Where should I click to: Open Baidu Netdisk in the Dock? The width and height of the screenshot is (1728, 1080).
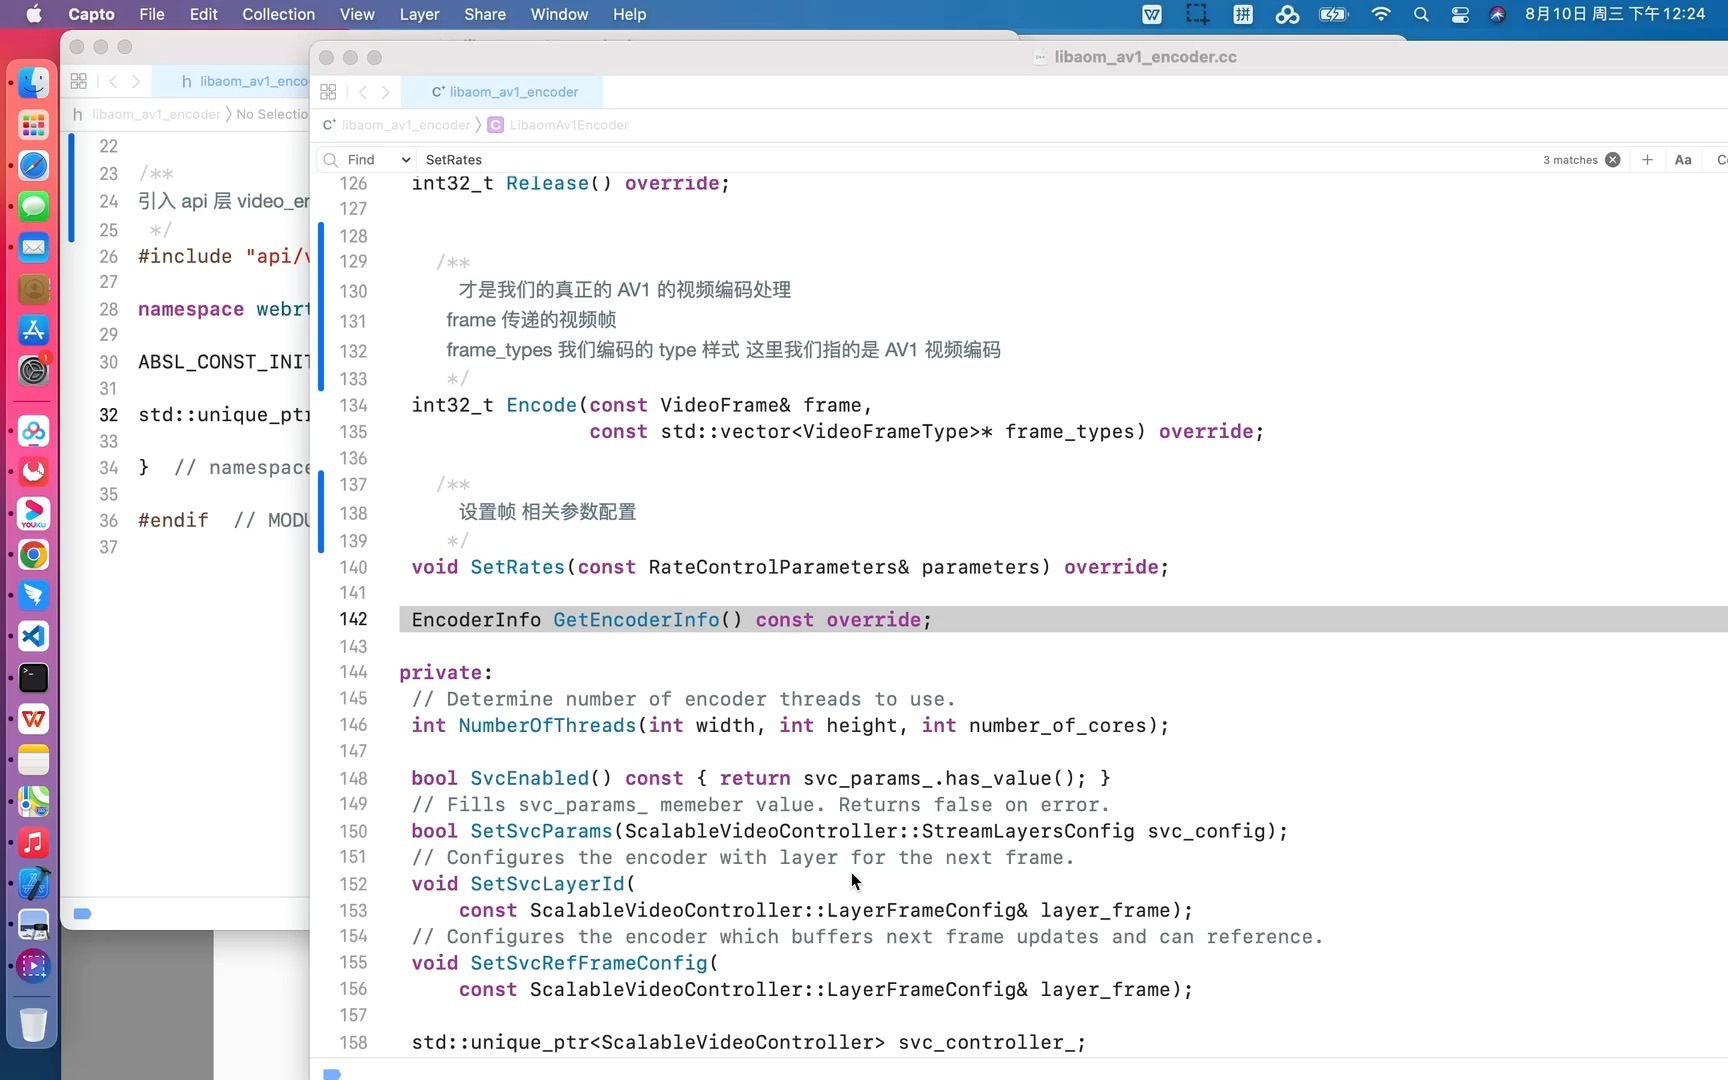(33, 431)
